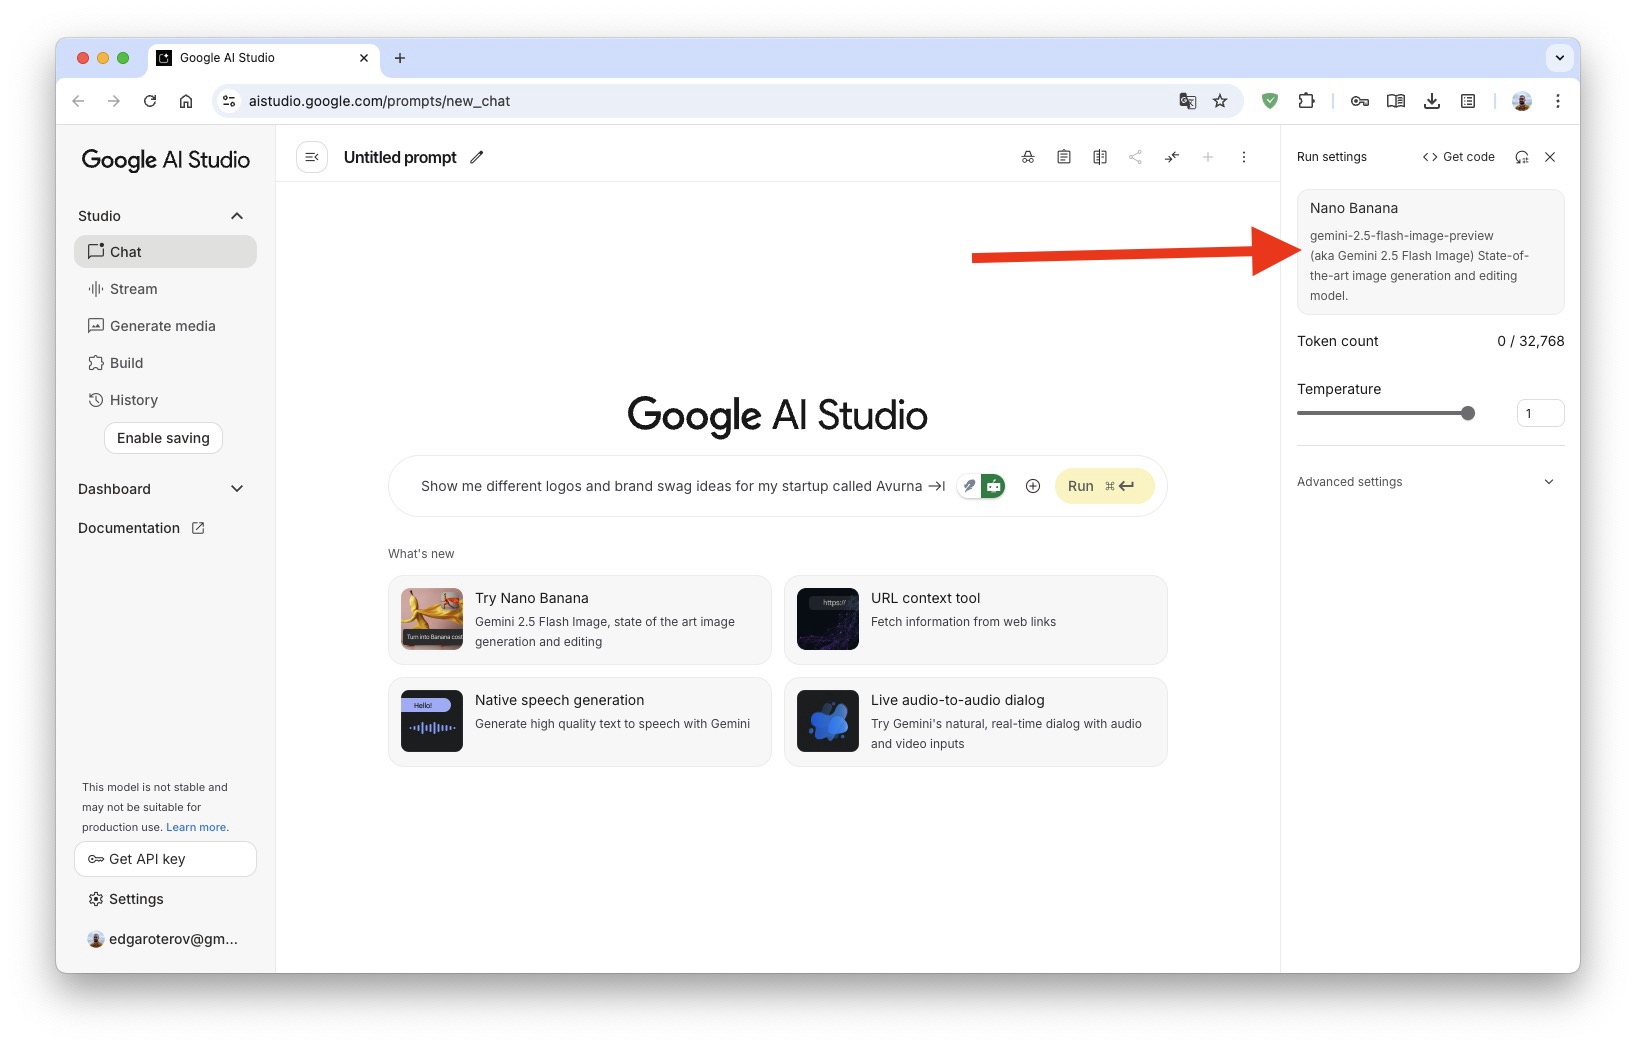Open temporary incognito chat icon
The width and height of the screenshot is (1636, 1047).
pyautogui.click(x=1028, y=157)
